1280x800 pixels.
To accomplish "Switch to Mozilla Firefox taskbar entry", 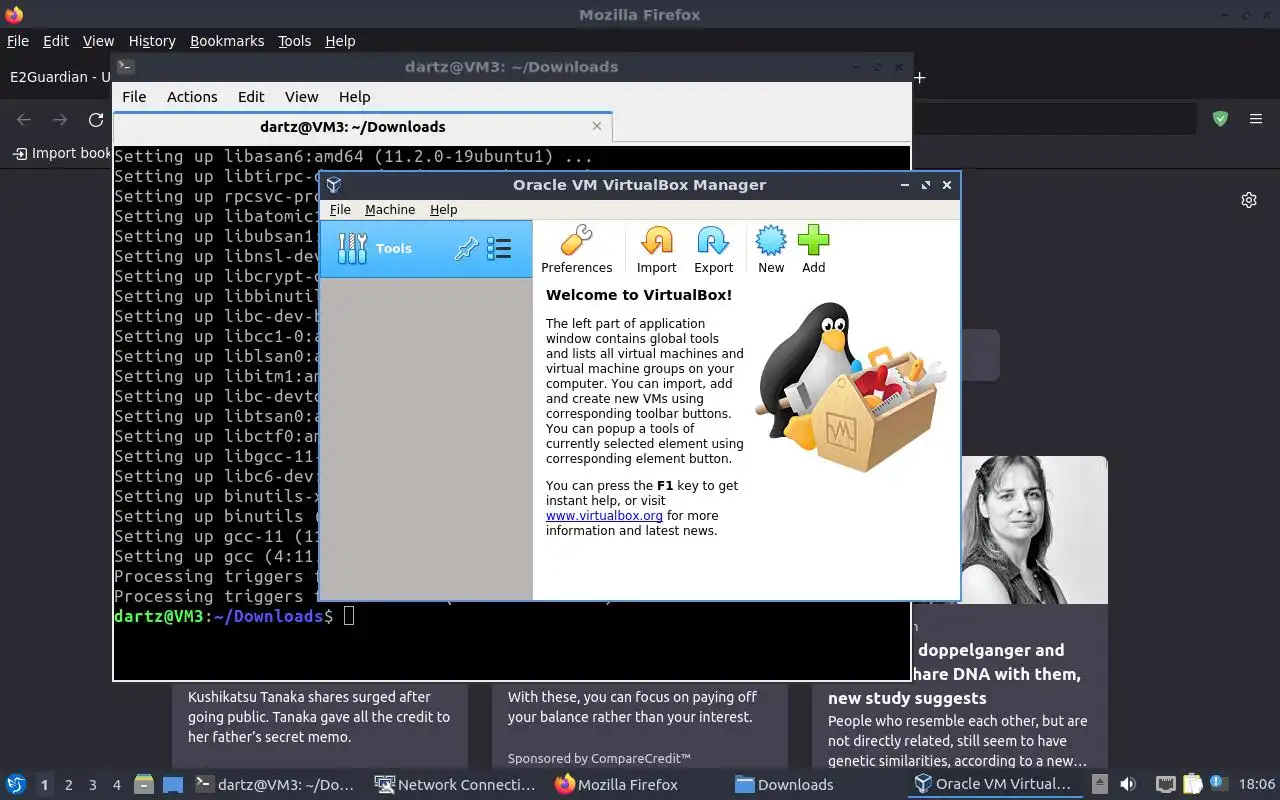I will click(617, 785).
